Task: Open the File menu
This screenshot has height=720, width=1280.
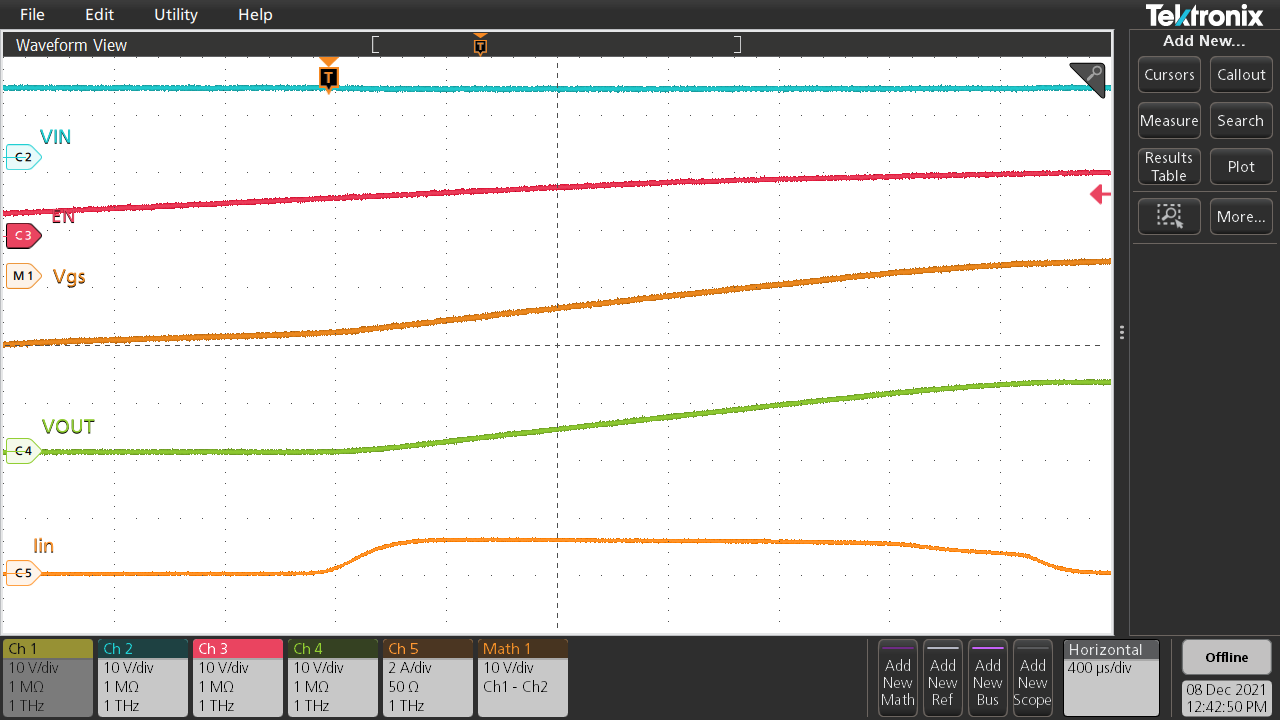Action: [31, 14]
